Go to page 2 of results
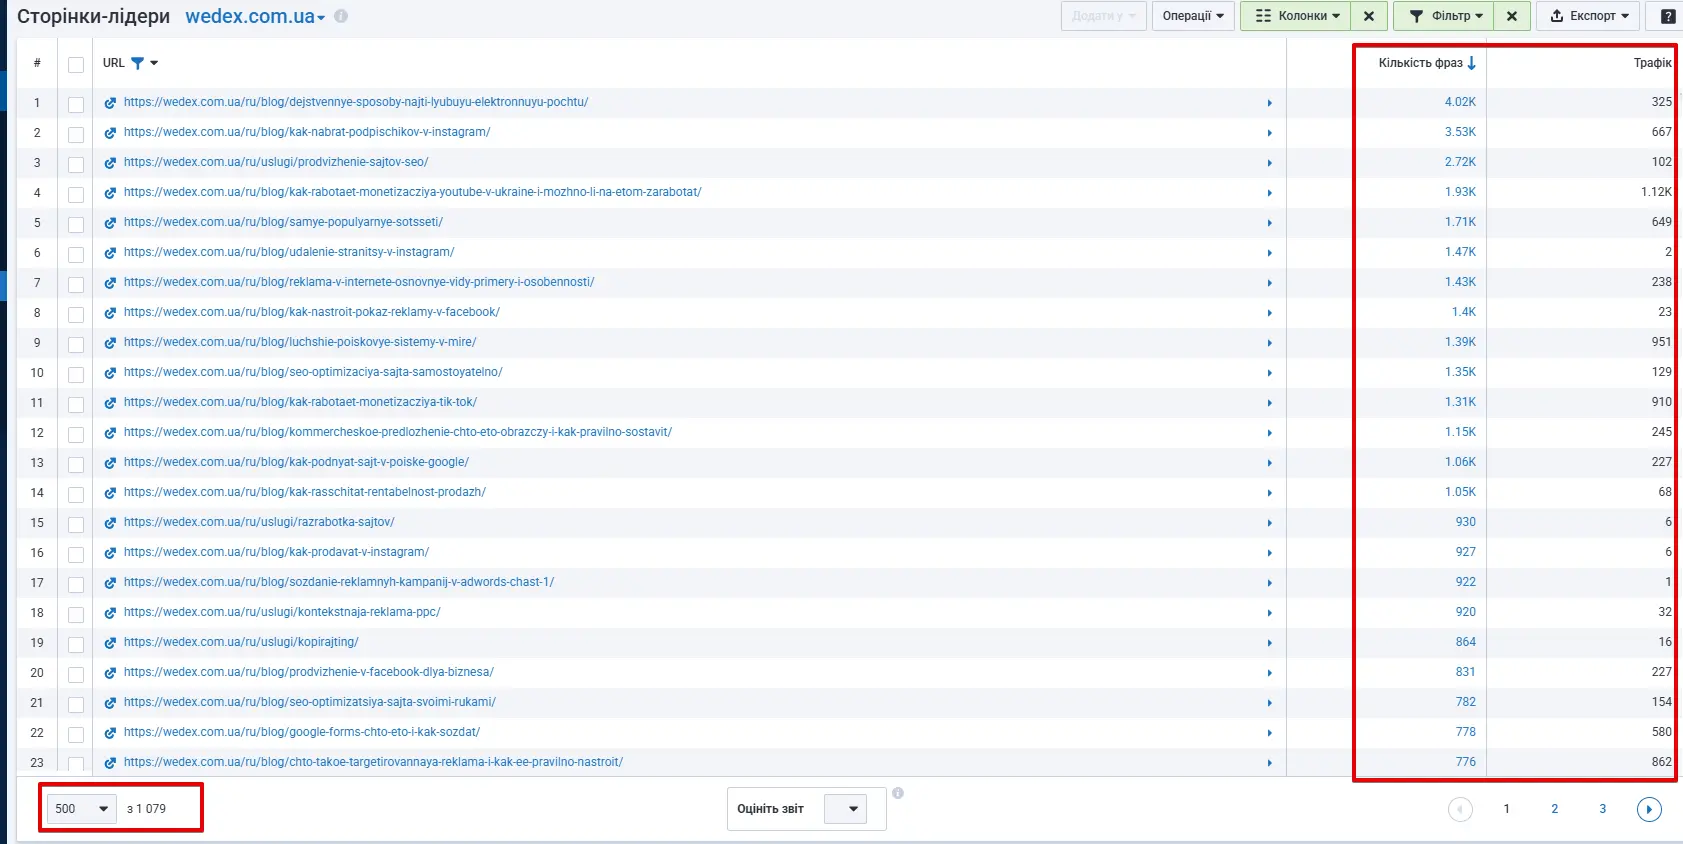The width and height of the screenshot is (1683, 844). pos(1554,809)
